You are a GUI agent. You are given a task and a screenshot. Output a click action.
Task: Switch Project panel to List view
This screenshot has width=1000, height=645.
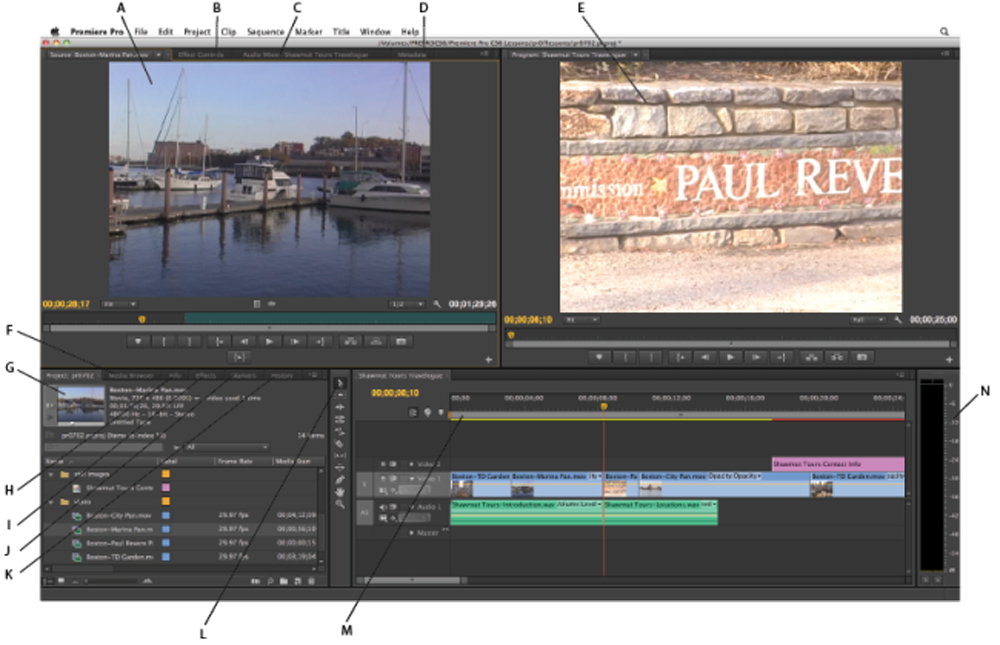(50, 581)
